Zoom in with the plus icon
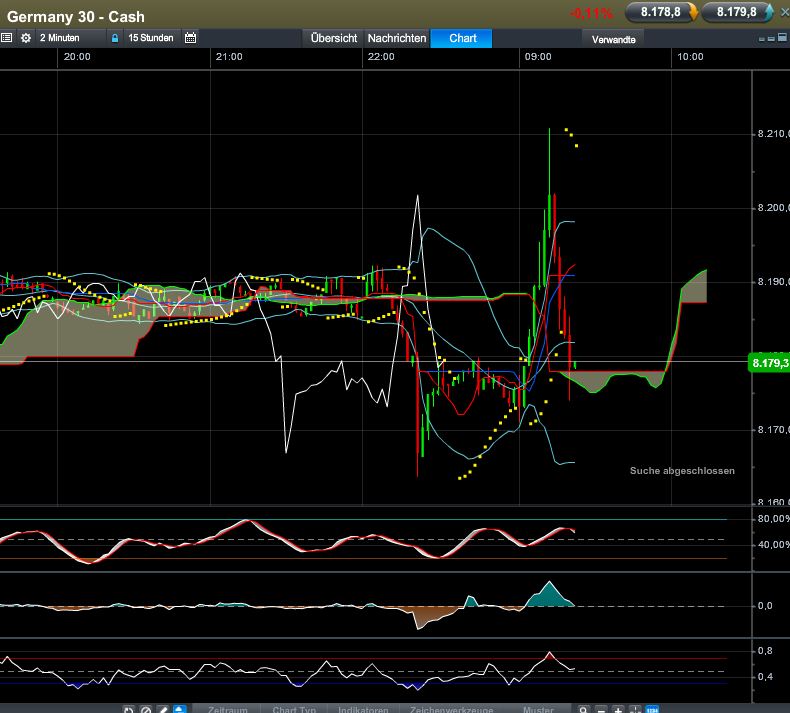The height and width of the screenshot is (713, 790). [618, 709]
